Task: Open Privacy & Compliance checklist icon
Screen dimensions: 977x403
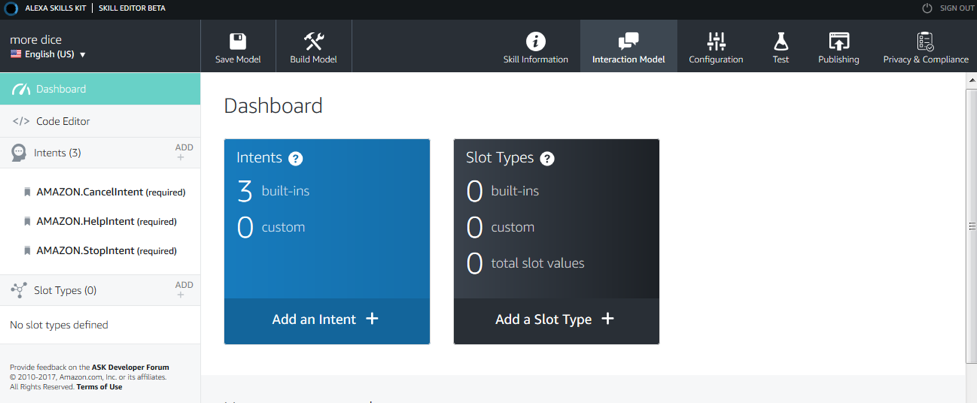Action: pos(925,42)
